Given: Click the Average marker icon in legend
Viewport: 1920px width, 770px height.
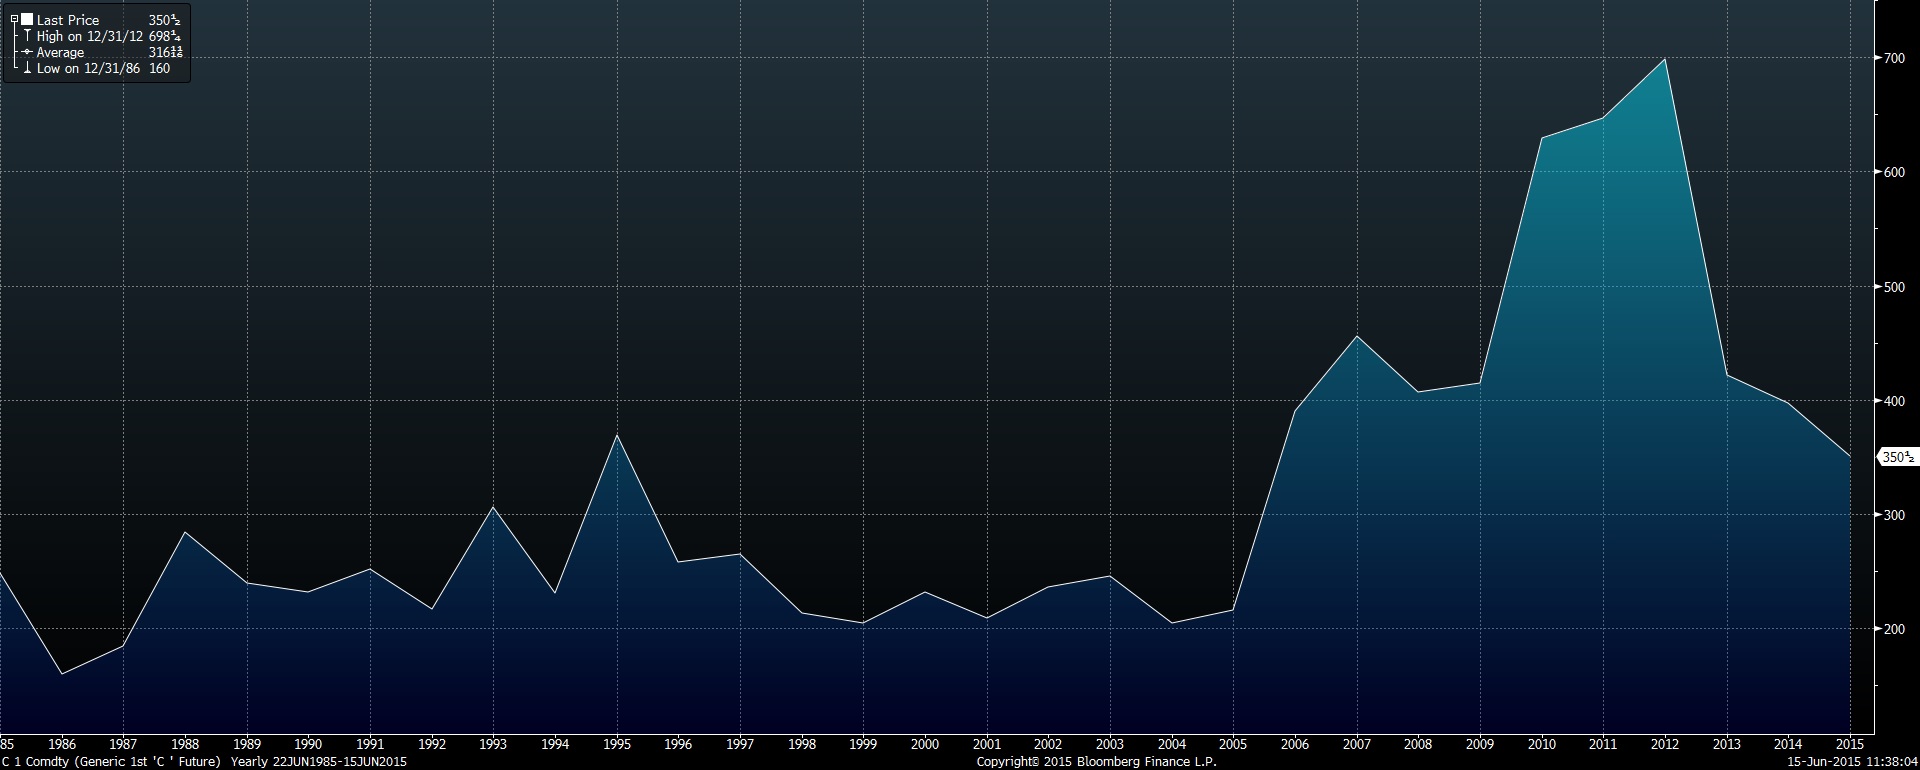Looking at the screenshot, I should pos(27,52).
